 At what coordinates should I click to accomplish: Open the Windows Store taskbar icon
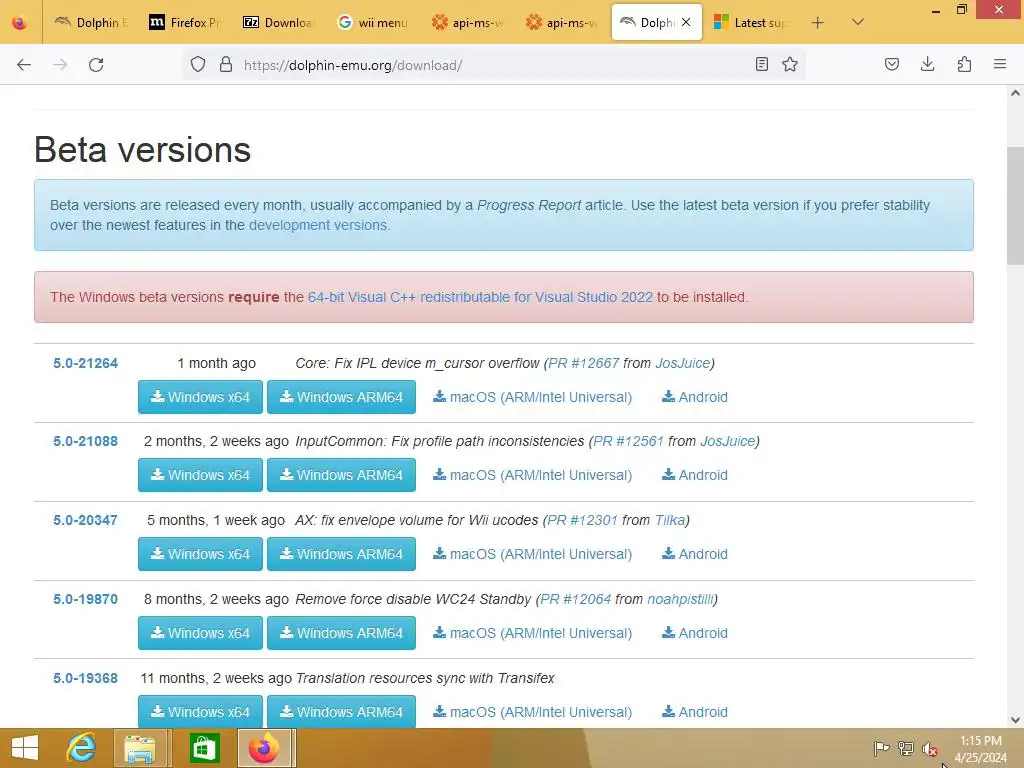(204, 748)
